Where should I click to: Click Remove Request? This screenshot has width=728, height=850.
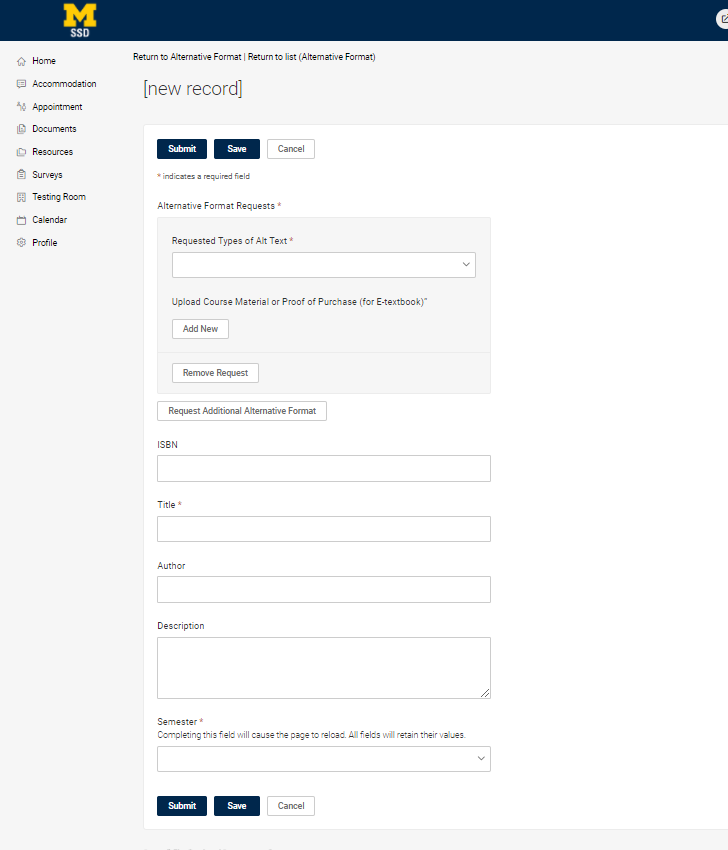tap(214, 372)
